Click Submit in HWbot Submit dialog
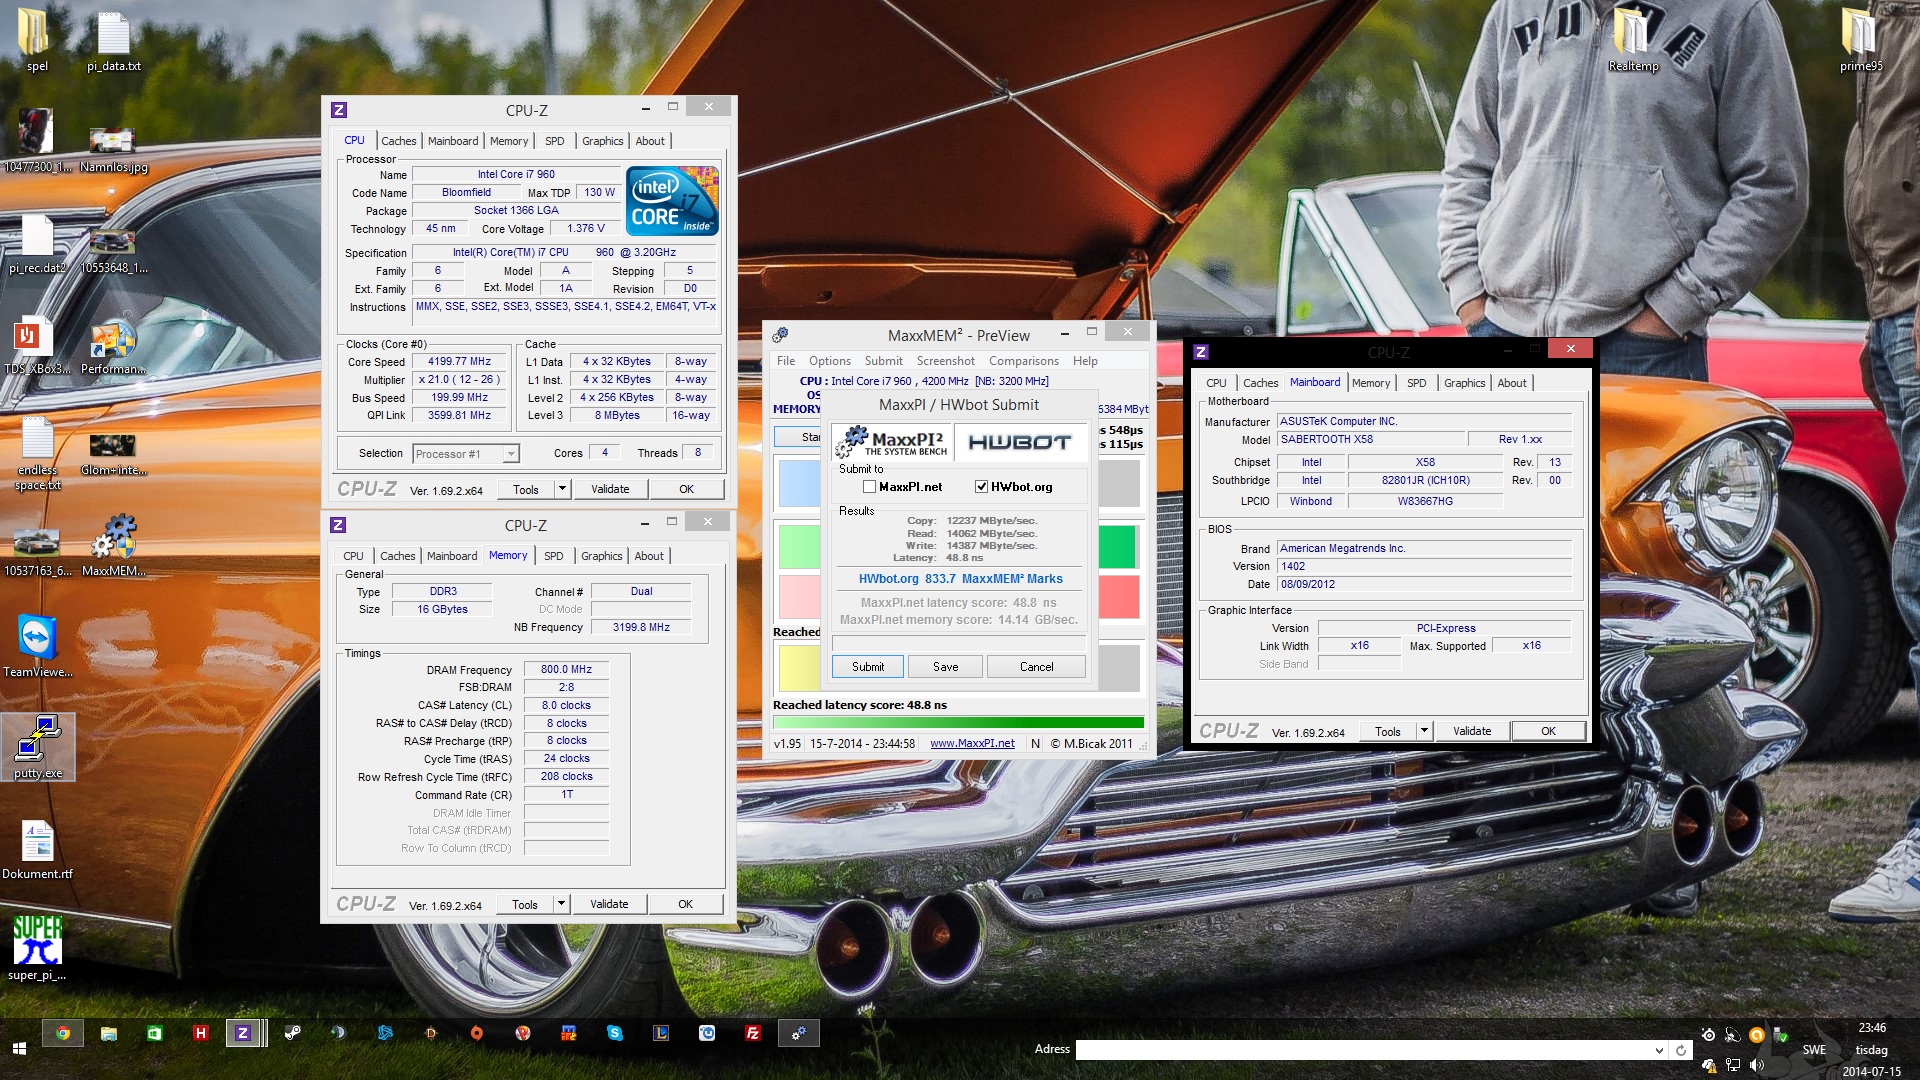1920x1080 pixels. point(868,667)
